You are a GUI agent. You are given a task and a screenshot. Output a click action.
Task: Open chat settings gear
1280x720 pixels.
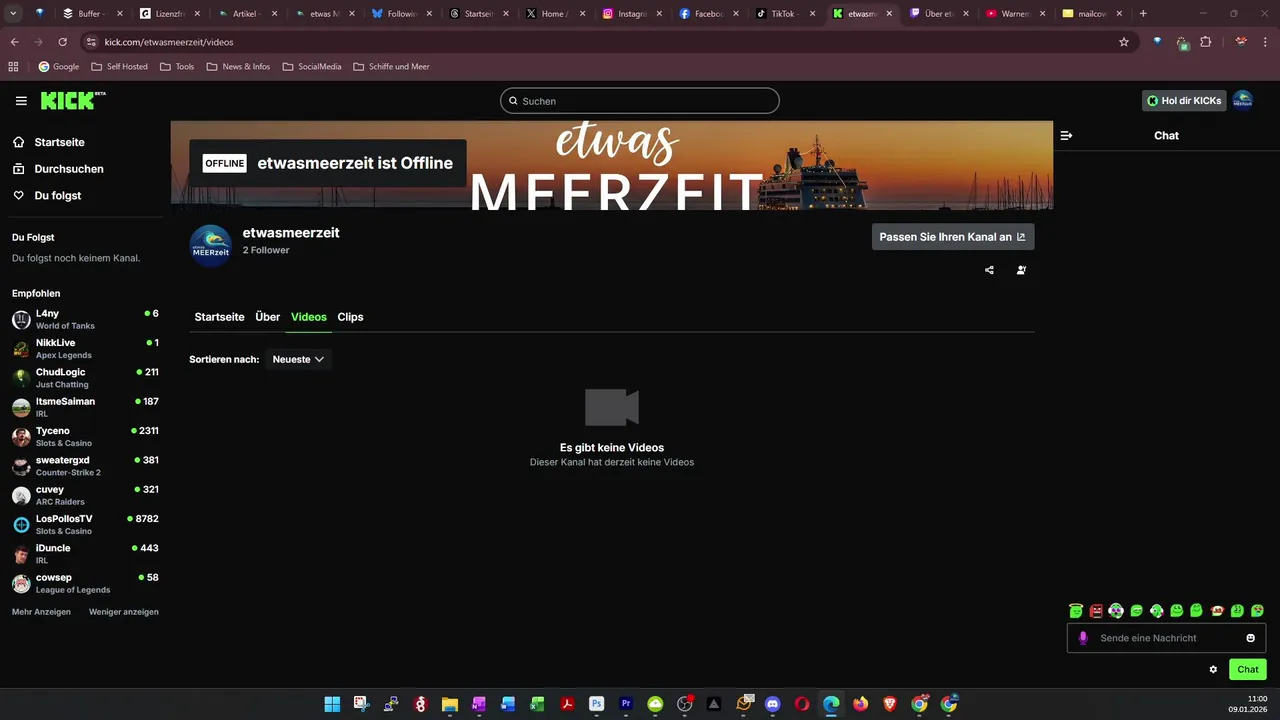(1213, 669)
